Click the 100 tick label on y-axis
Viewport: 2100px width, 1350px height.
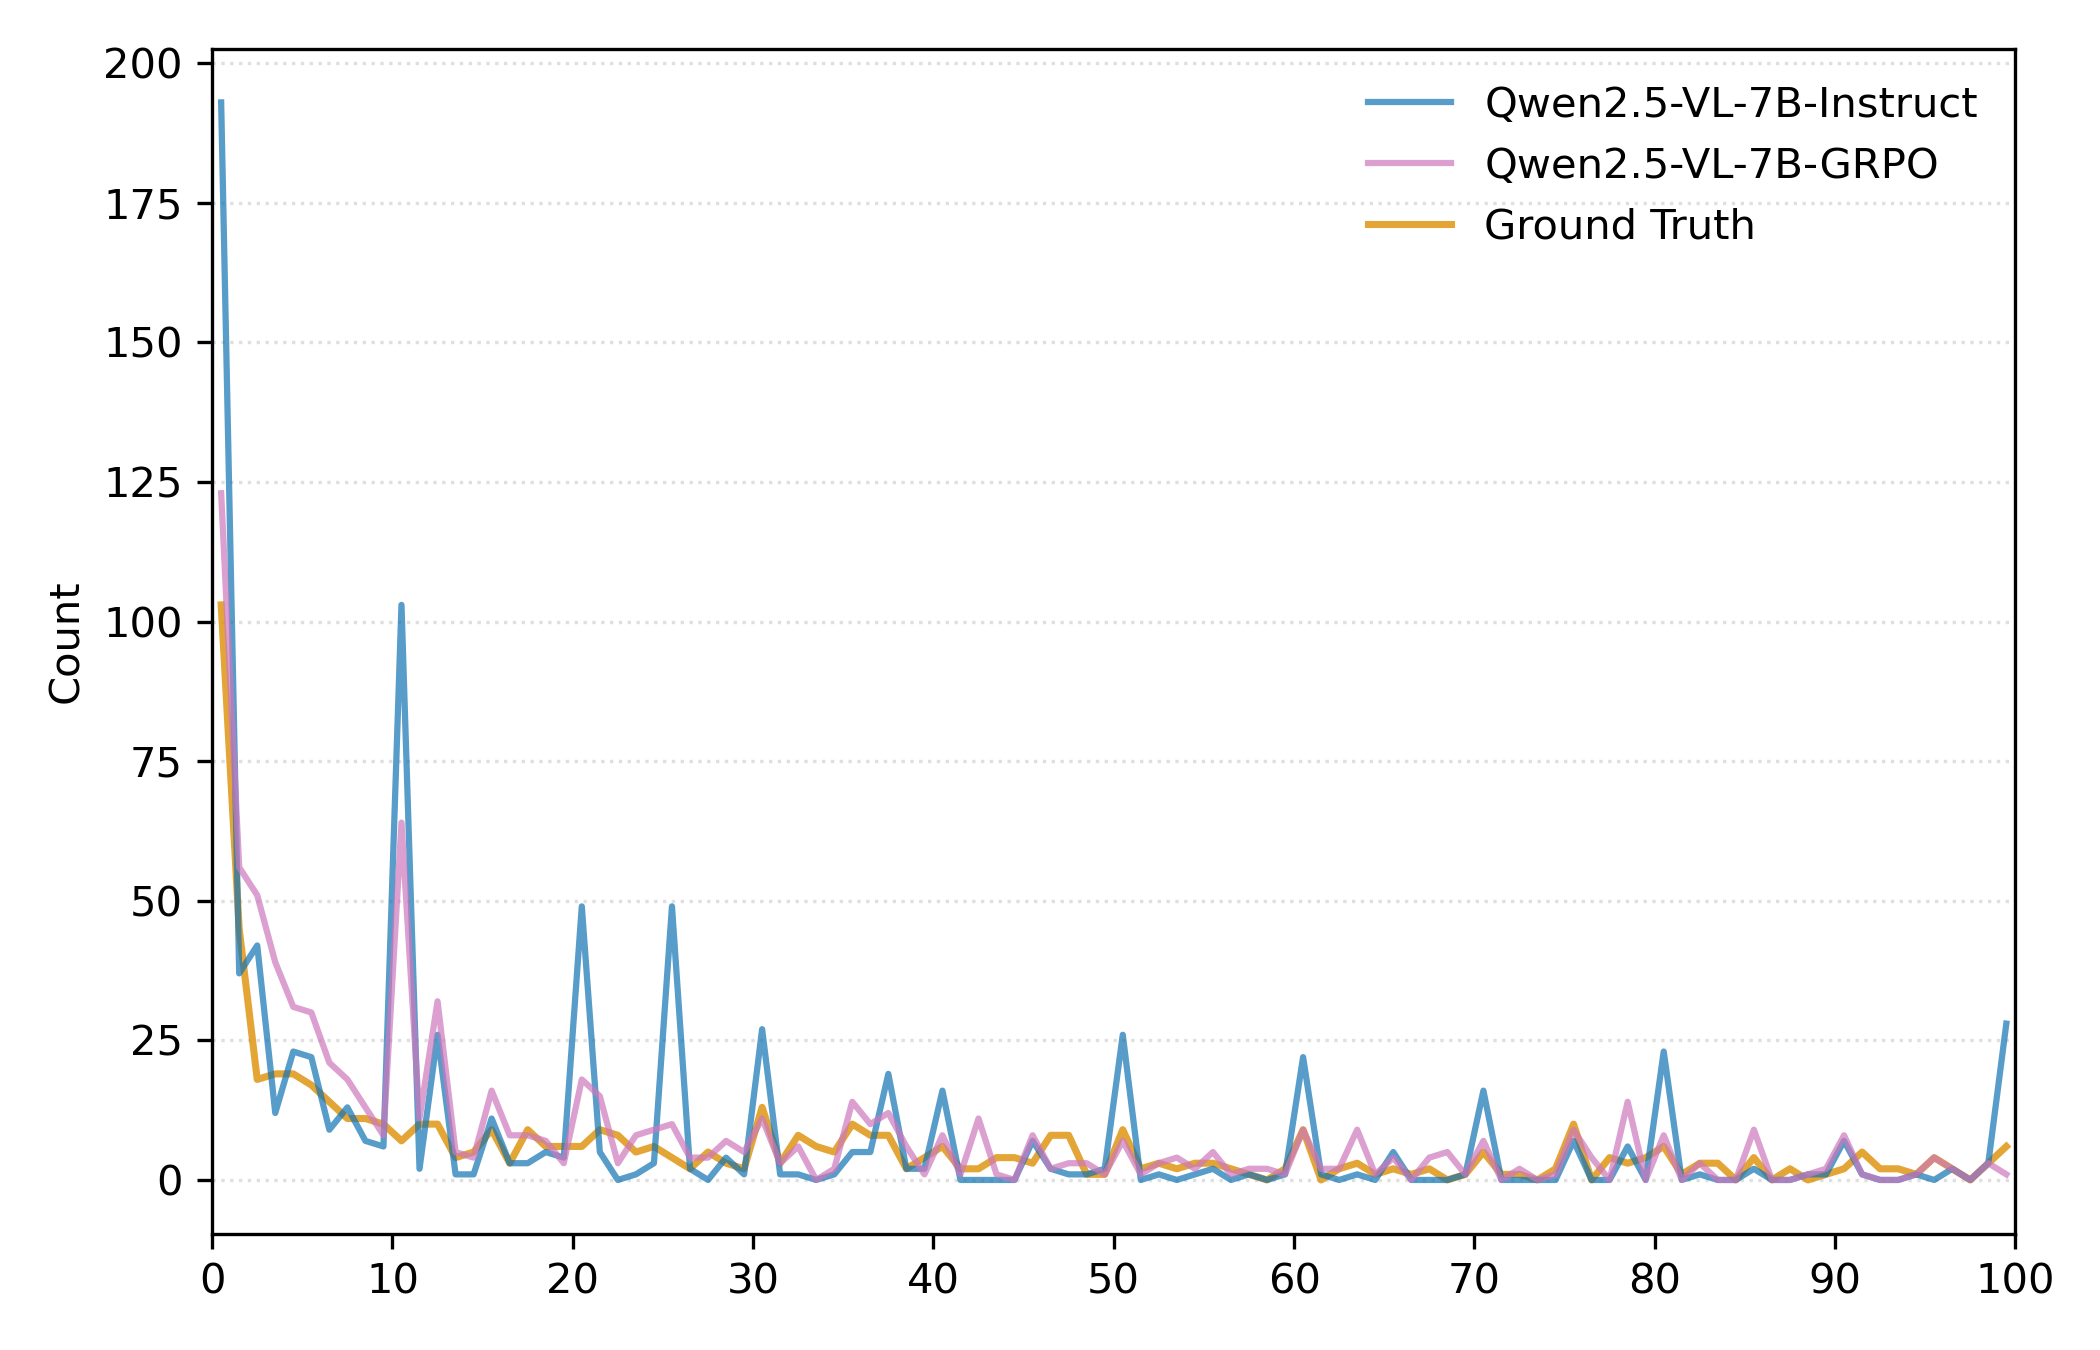click(143, 623)
